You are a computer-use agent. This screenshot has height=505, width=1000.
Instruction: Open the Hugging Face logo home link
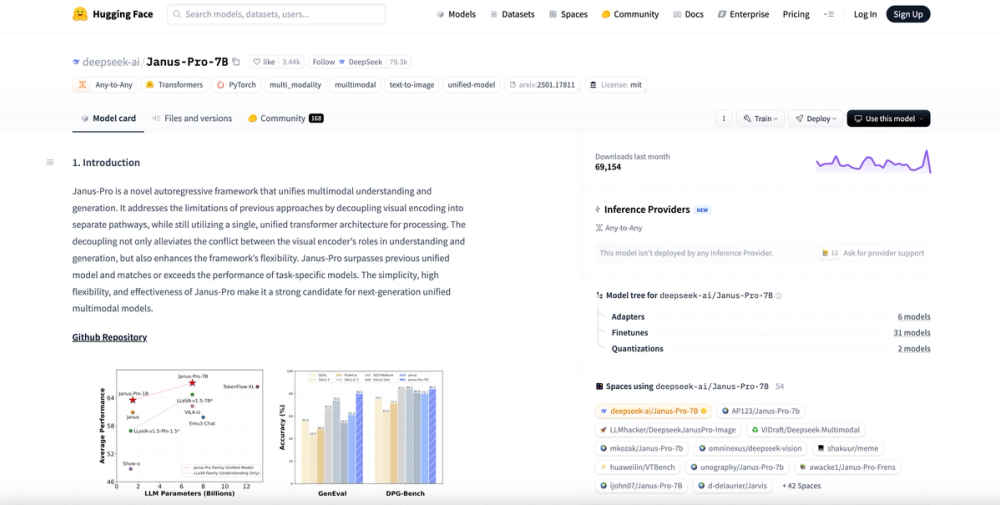[112, 14]
